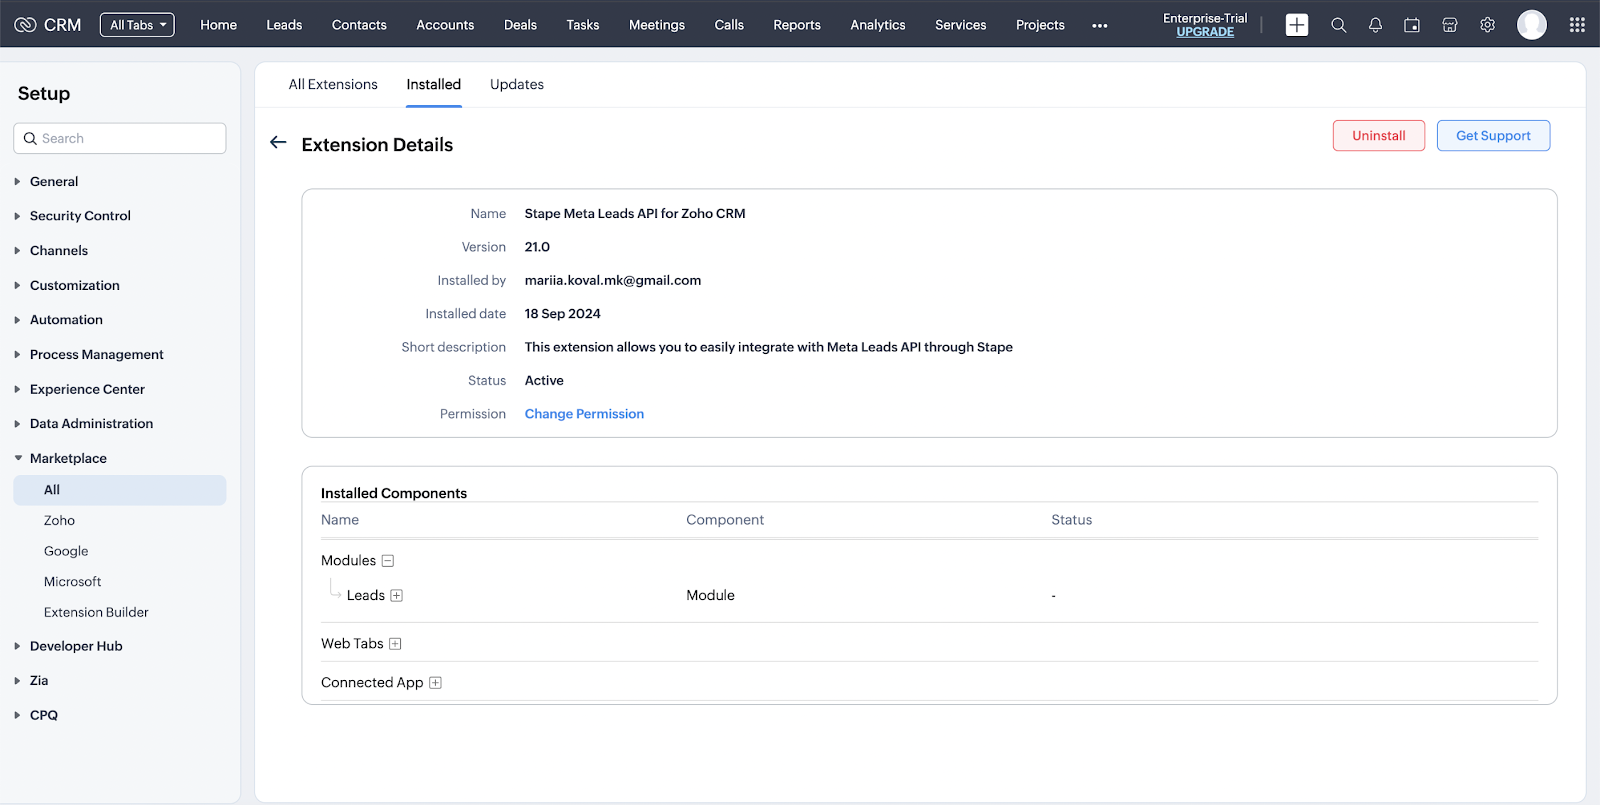Open Meetings module
The height and width of the screenshot is (805, 1600).
(x=657, y=25)
